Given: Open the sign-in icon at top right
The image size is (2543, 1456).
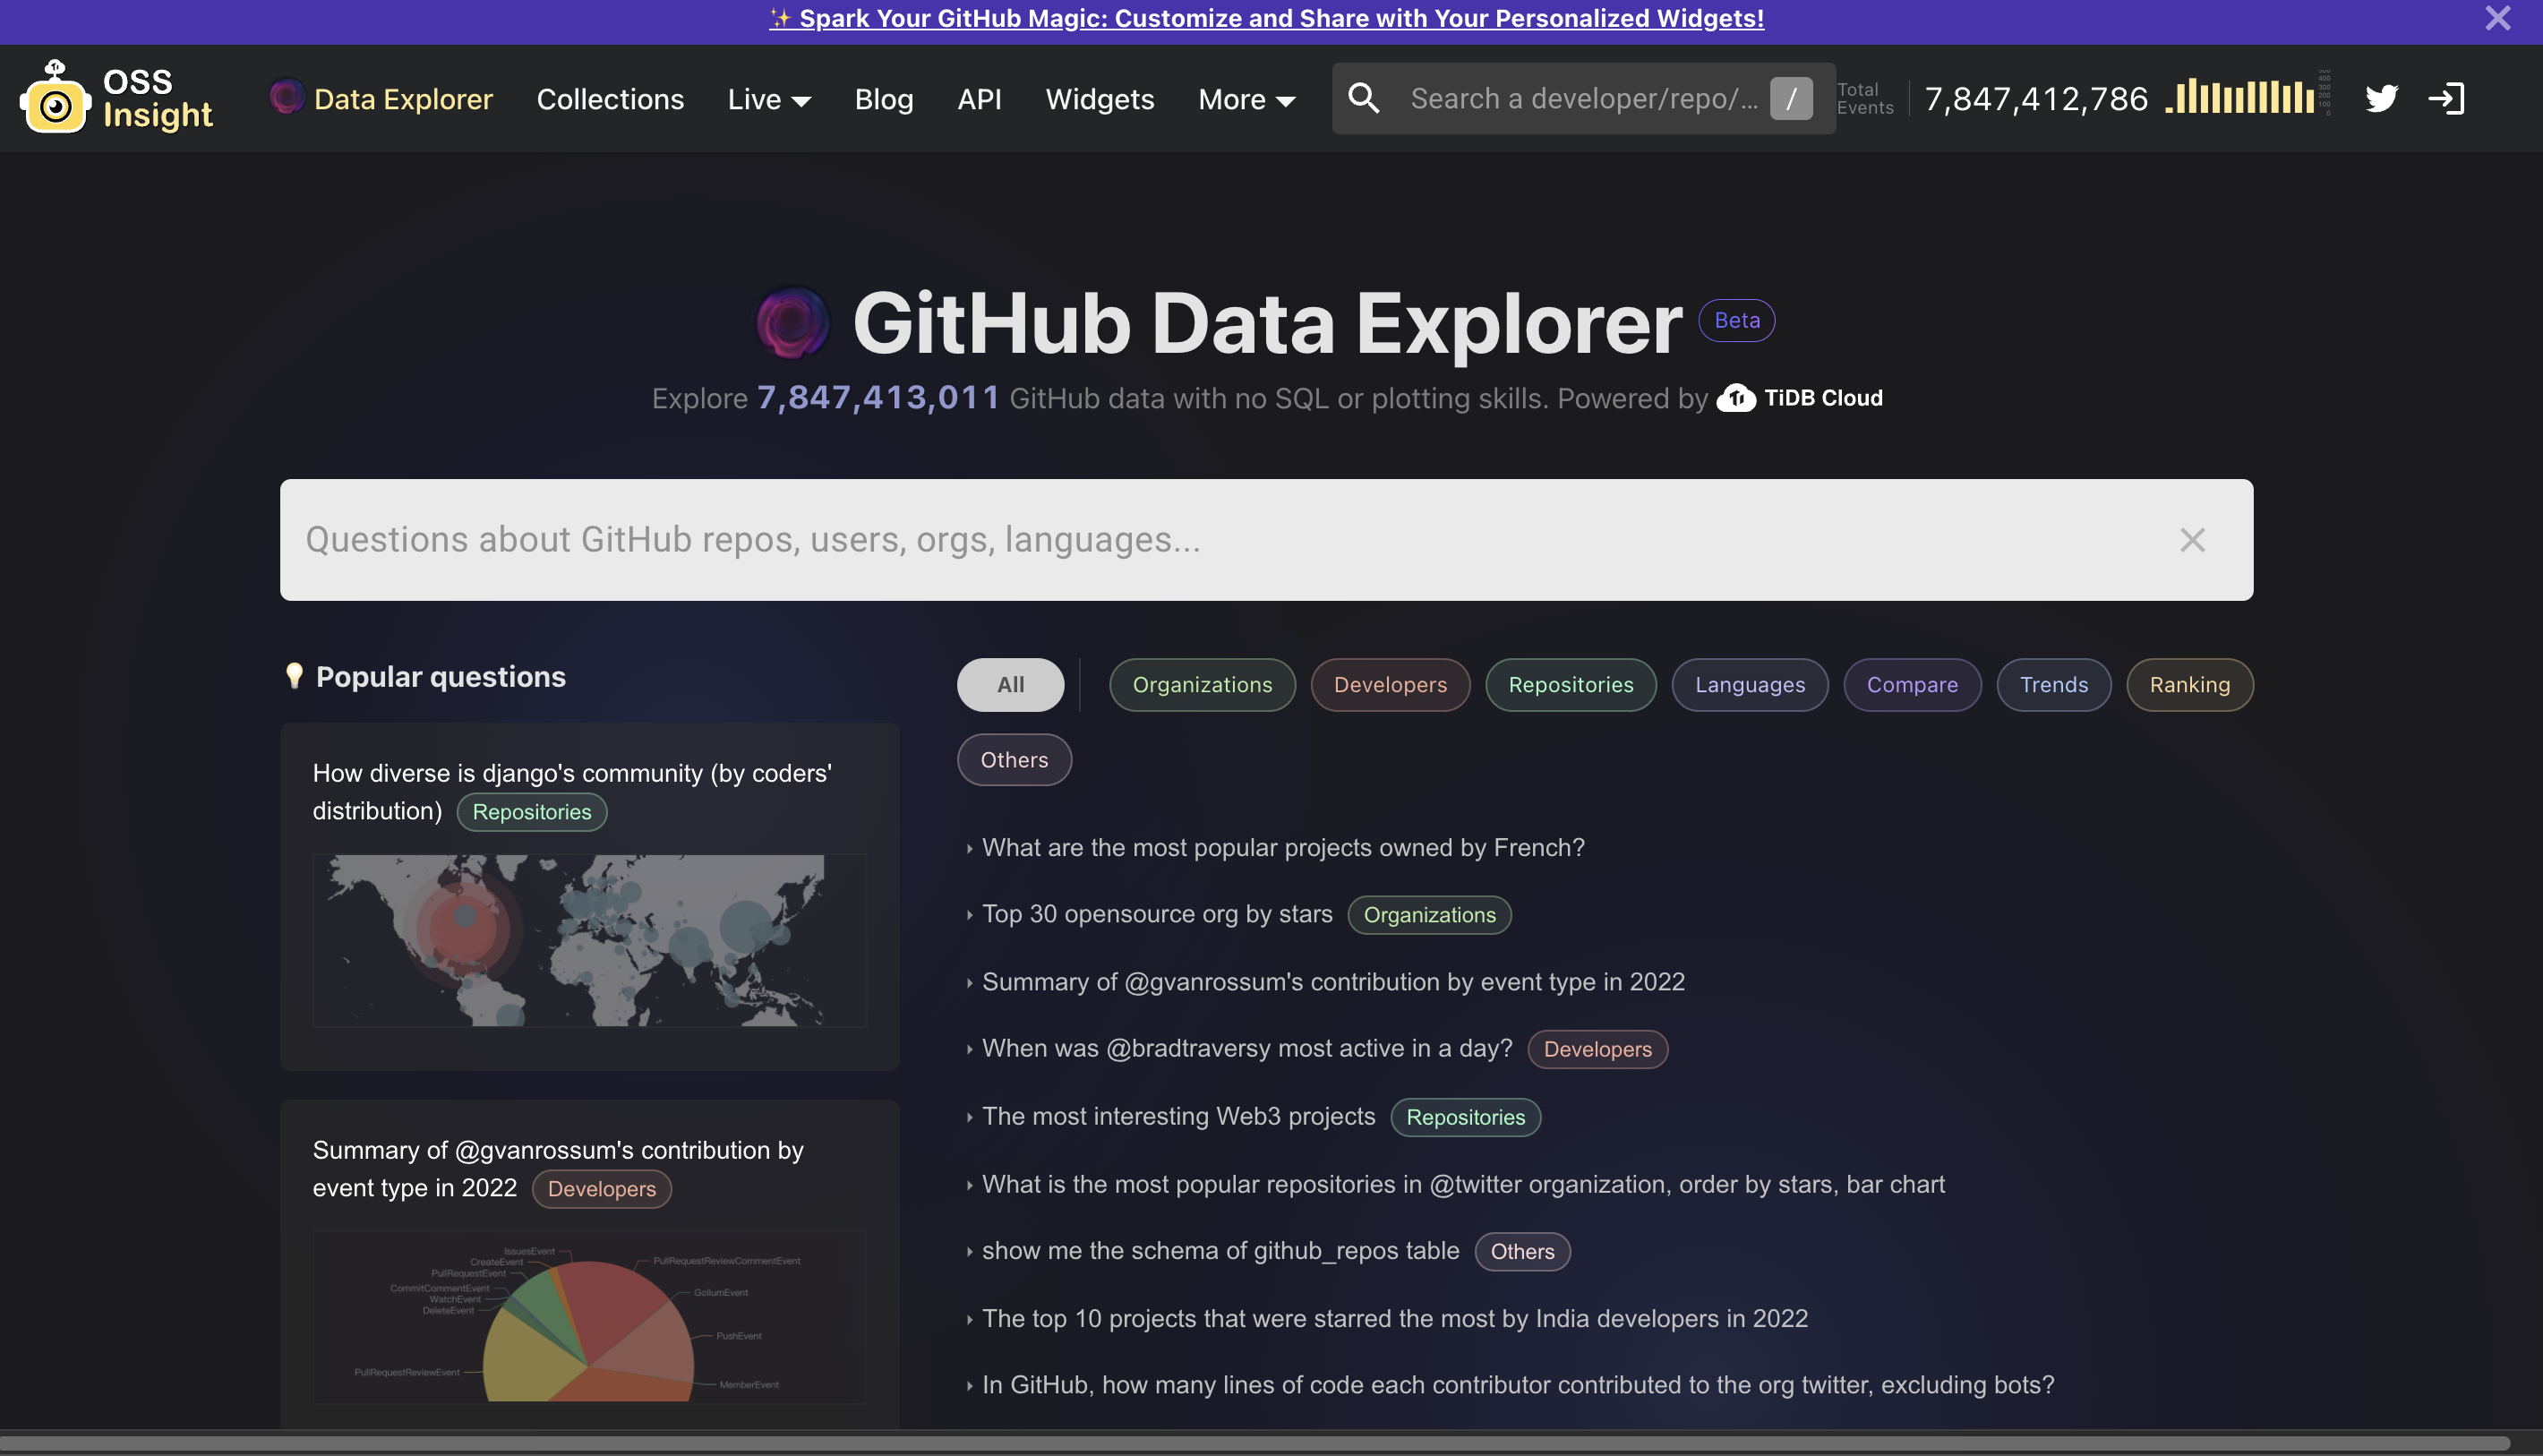Looking at the screenshot, I should (x=2447, y=97).
